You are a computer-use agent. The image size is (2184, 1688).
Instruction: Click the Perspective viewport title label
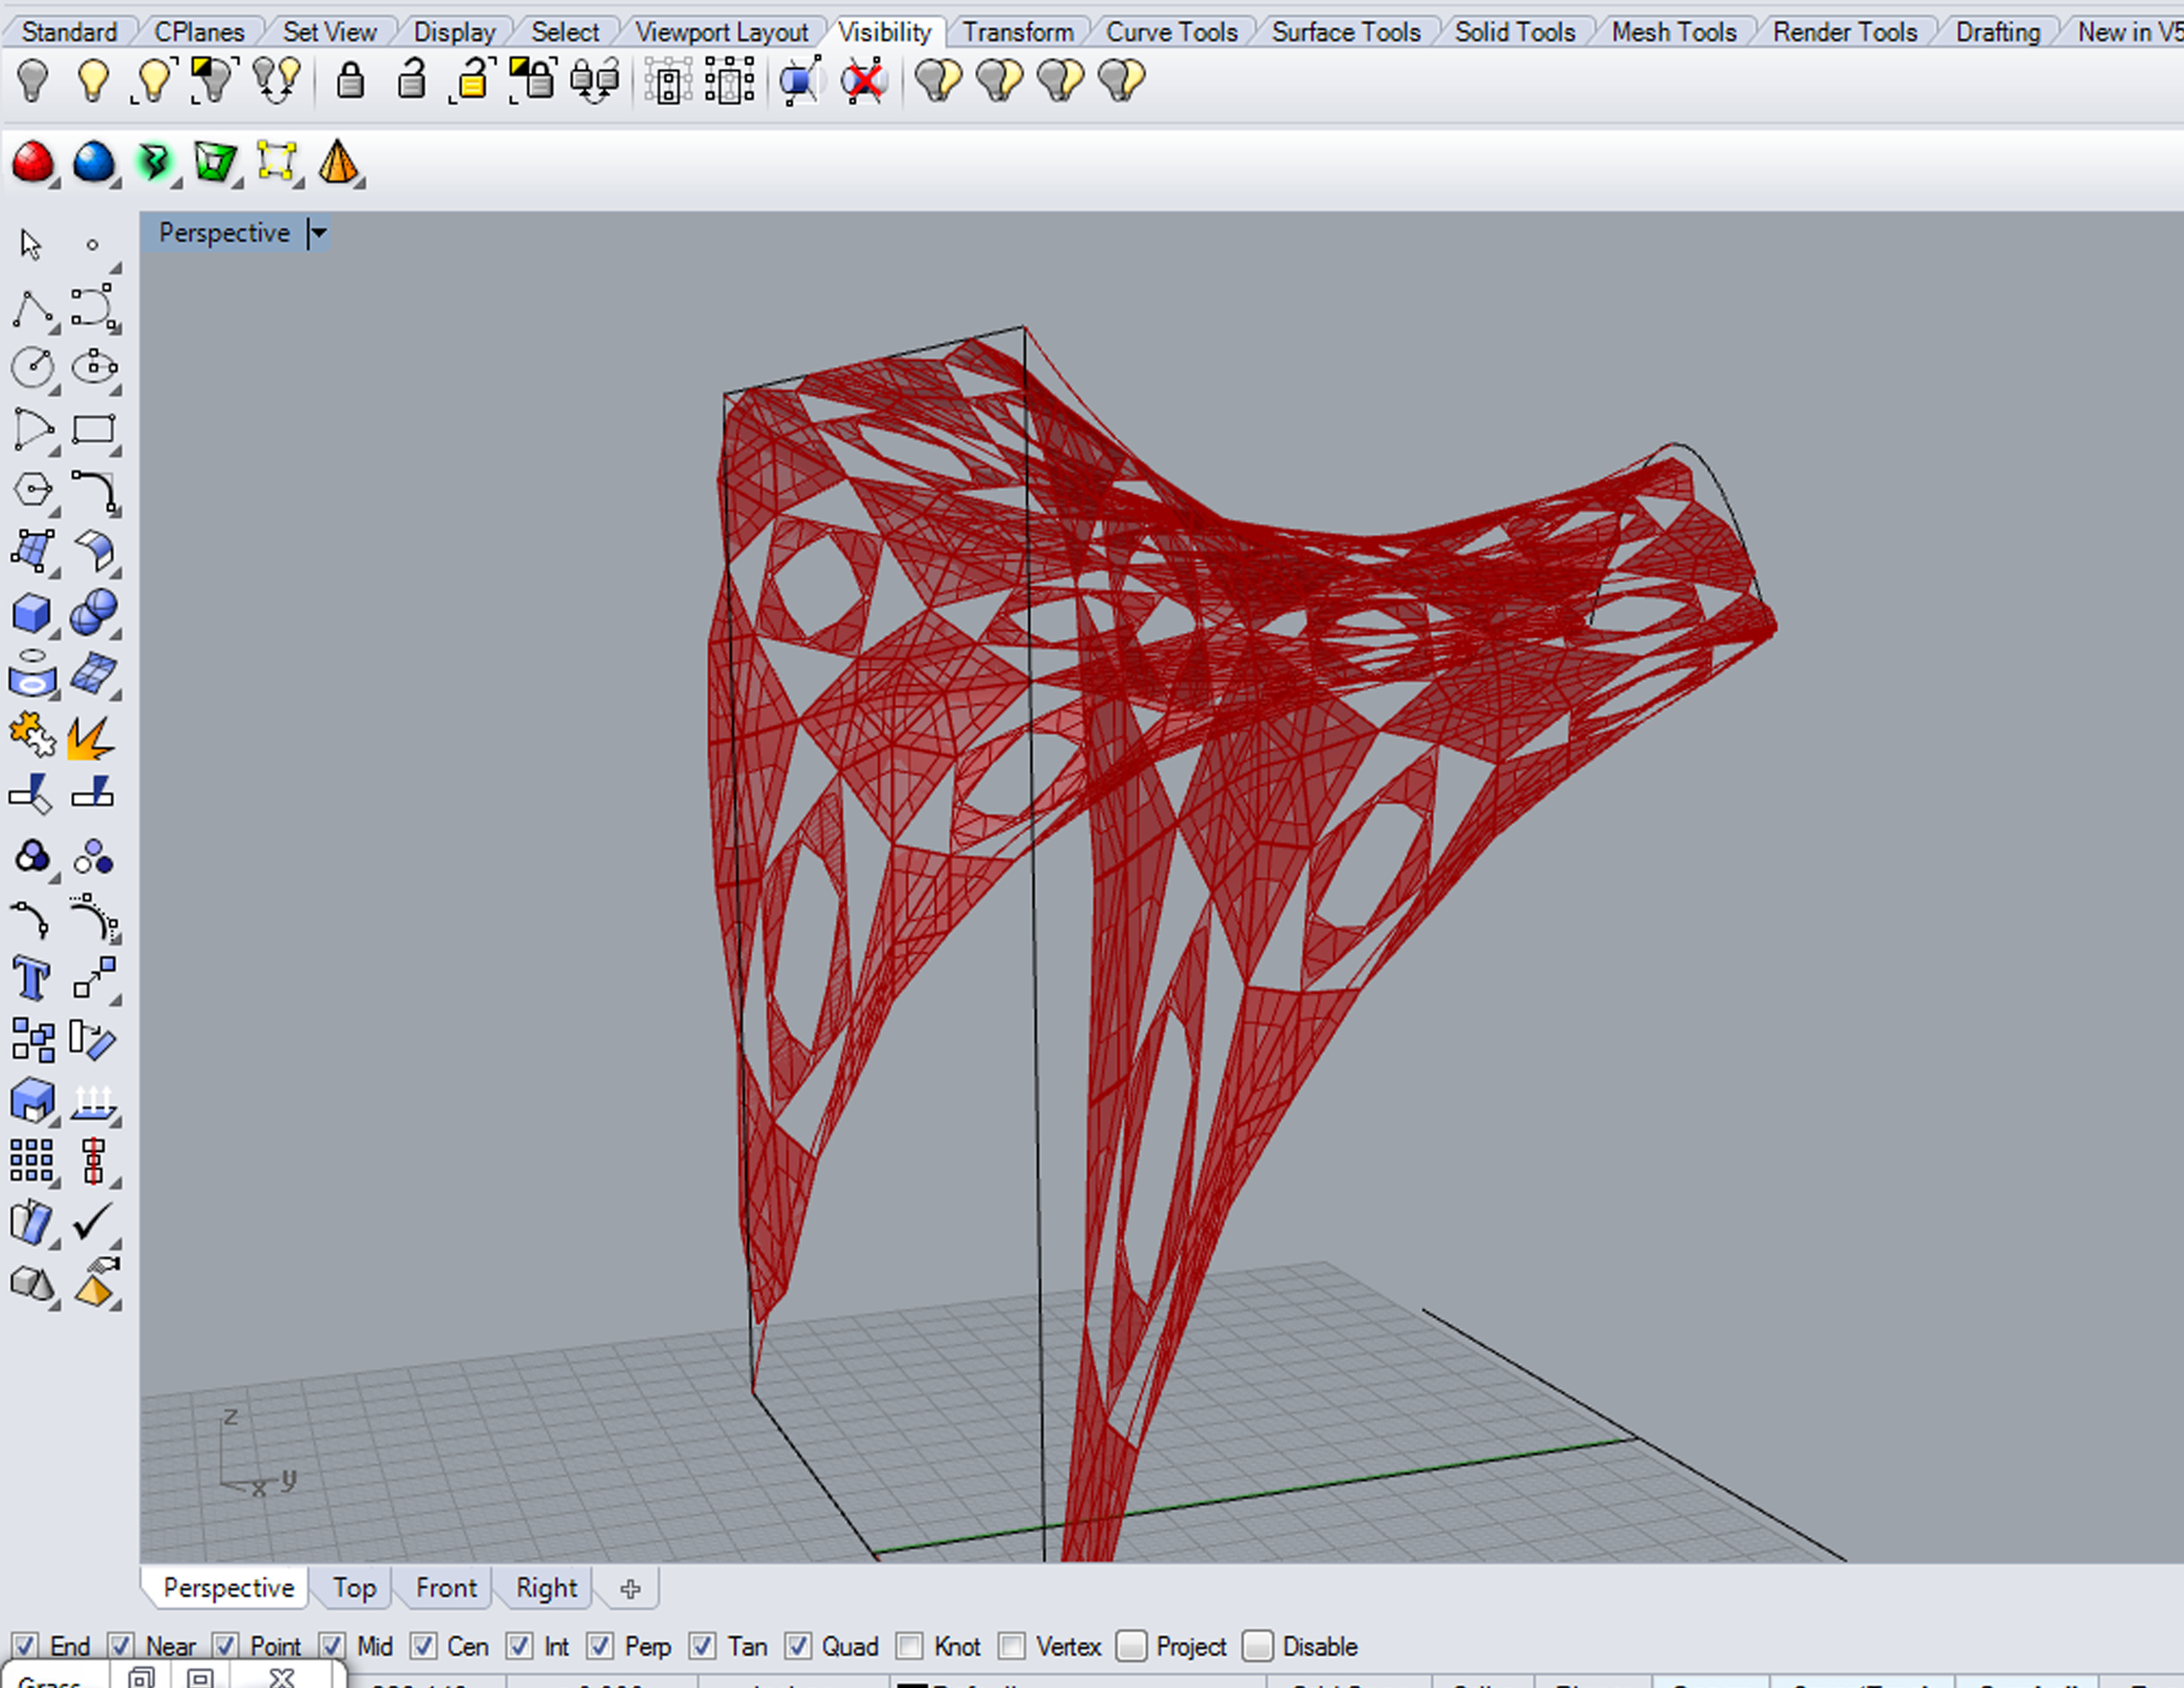click(x=224, y=233)
